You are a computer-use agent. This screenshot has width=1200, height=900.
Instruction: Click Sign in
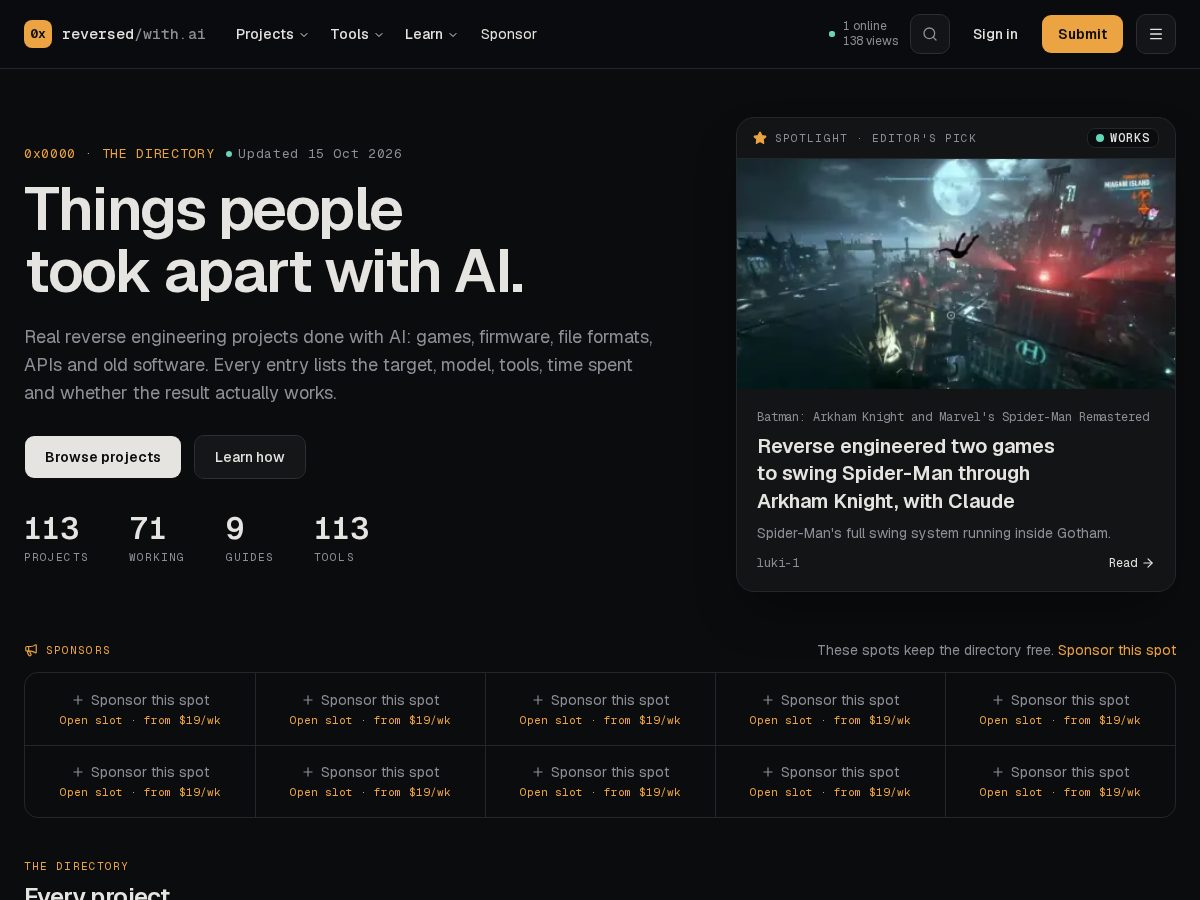[x=995, y=34]
